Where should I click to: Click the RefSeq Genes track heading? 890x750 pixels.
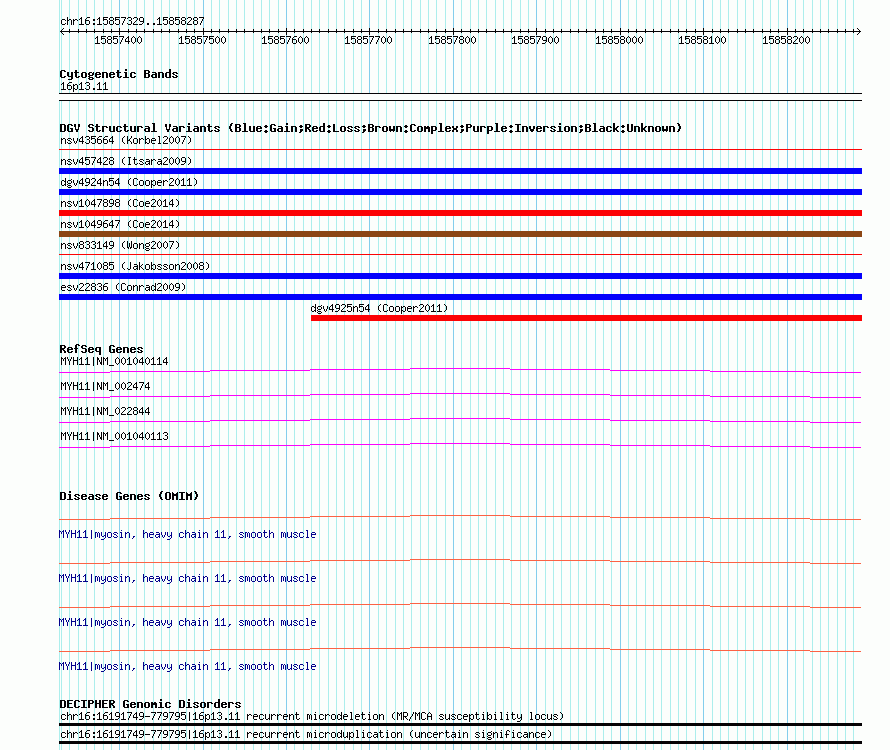[x=101, y=349]
